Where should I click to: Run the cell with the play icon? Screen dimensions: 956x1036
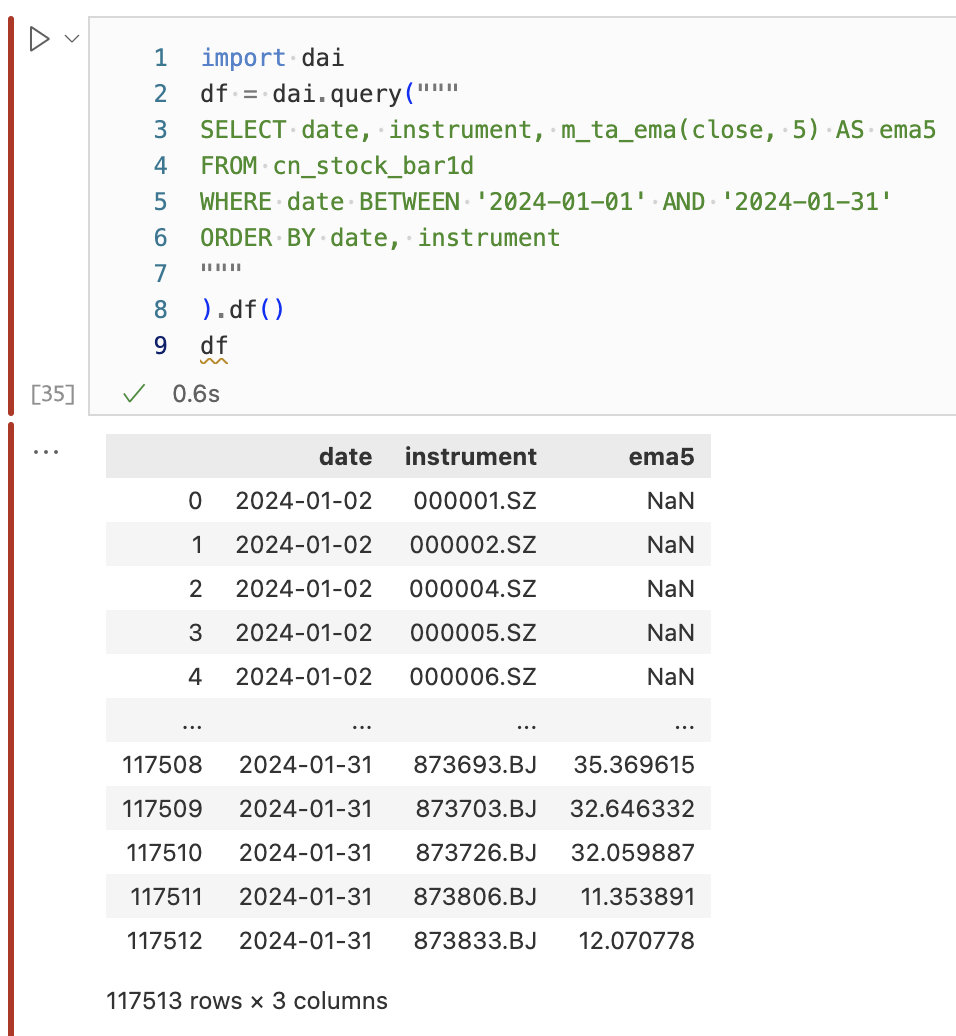click(x=39, y=39)
